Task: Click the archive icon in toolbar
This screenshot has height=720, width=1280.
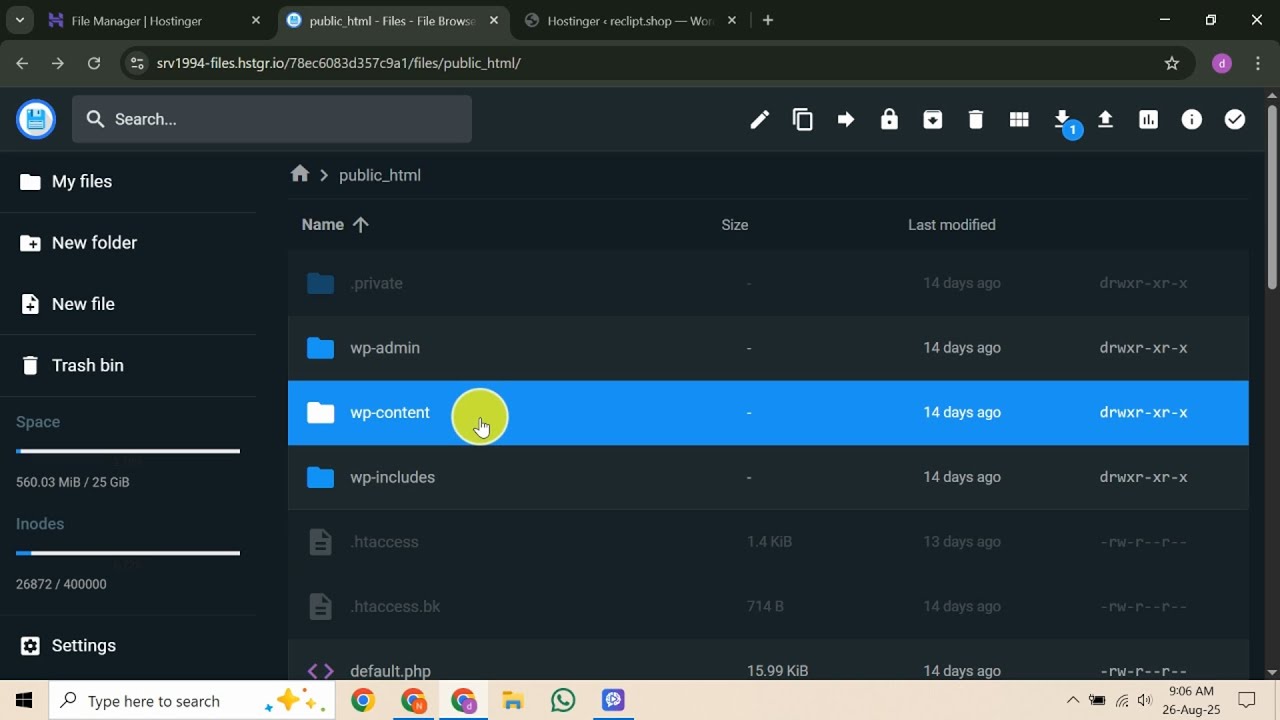Action: 933,120
